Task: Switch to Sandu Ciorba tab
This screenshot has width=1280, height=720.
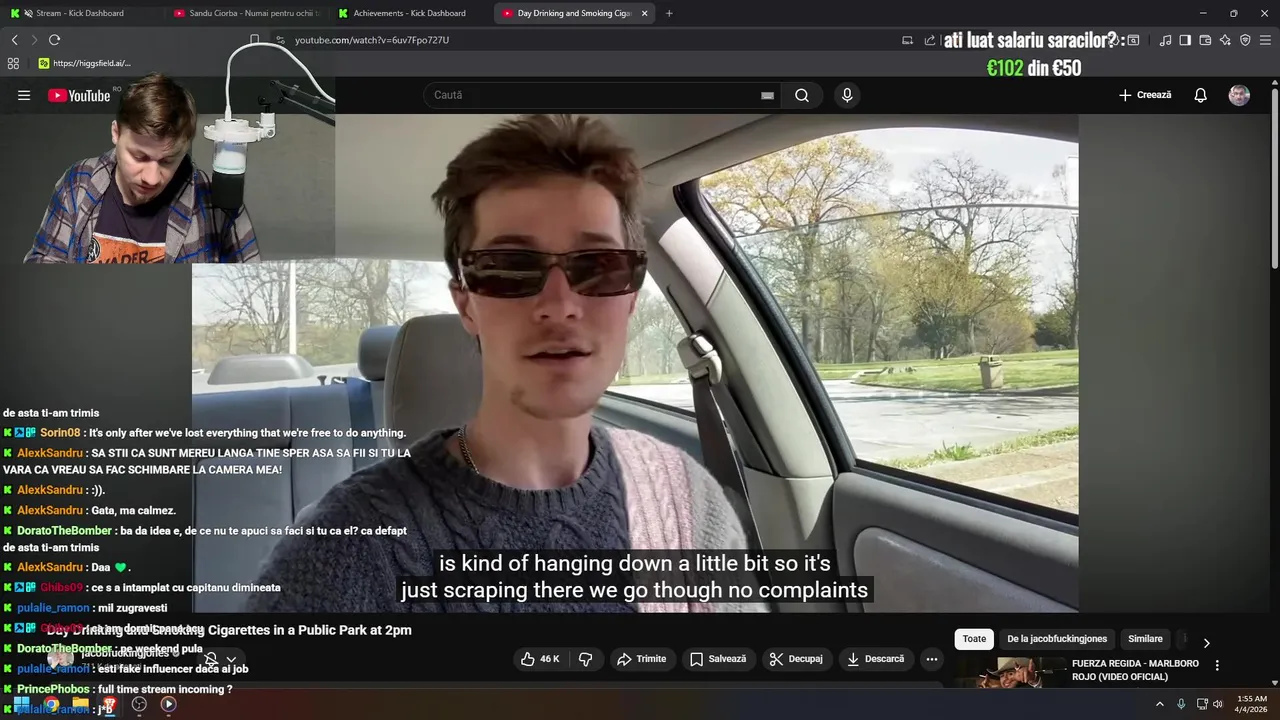Action: tap(246, 13)
